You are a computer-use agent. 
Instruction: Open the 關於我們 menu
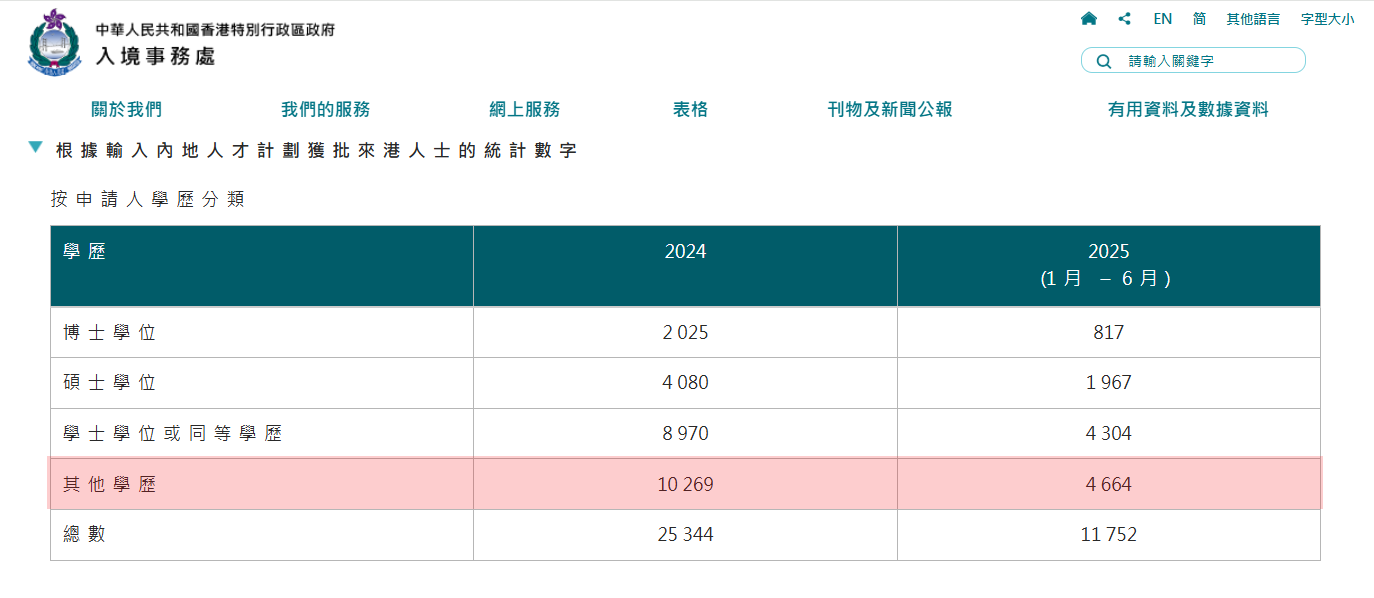coord(126,110)
